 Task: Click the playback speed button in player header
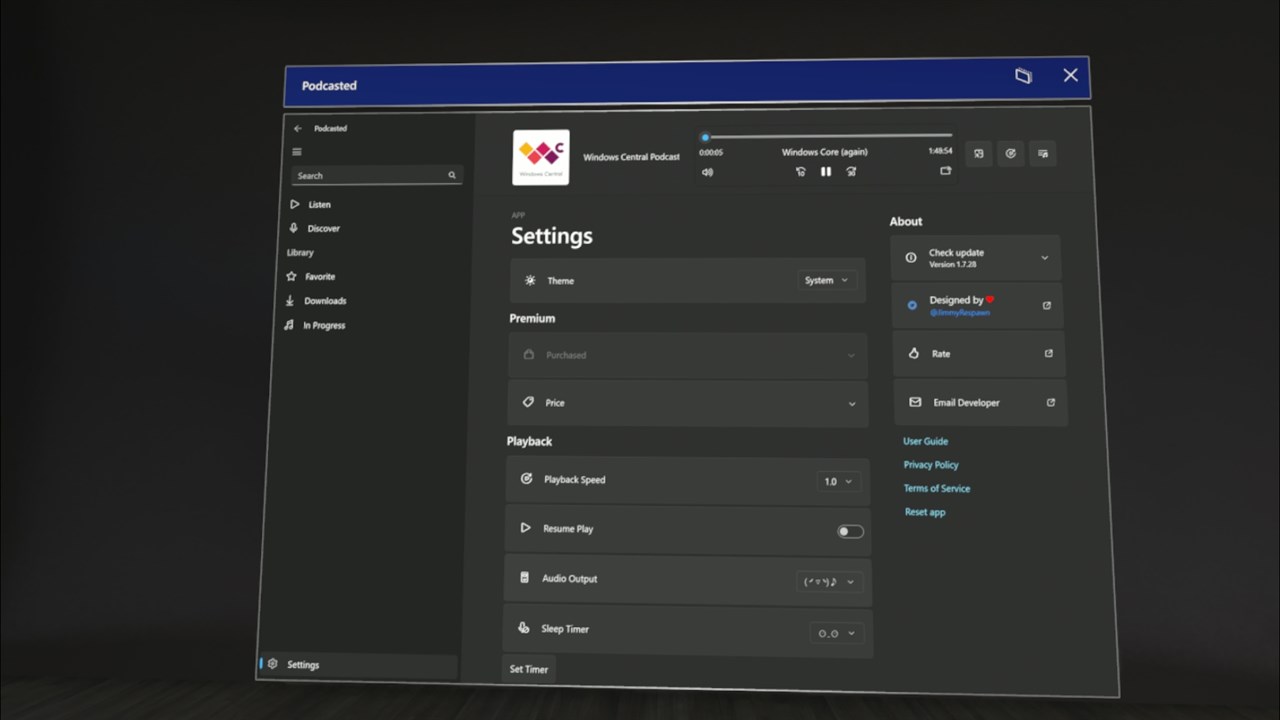click(x=1011, y=153)
